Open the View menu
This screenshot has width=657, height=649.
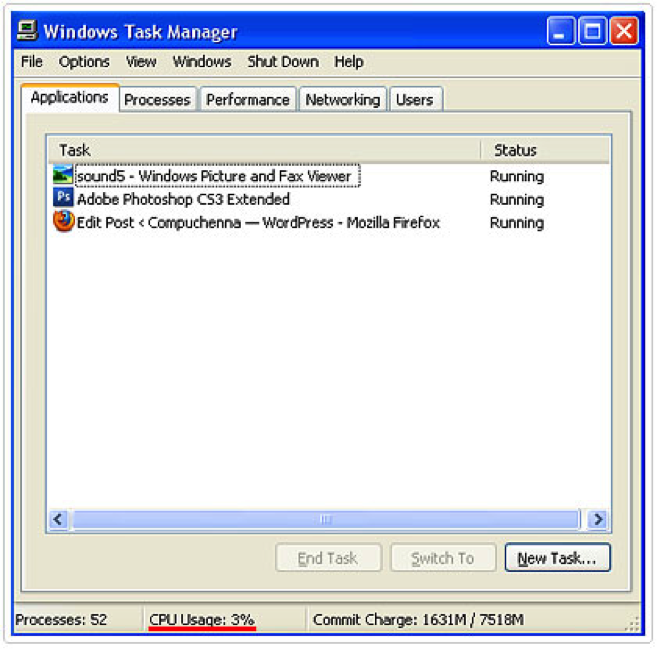tap(141, 62)
